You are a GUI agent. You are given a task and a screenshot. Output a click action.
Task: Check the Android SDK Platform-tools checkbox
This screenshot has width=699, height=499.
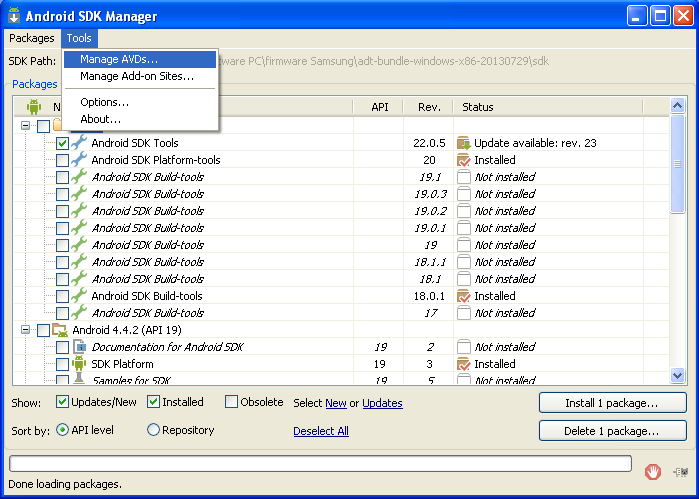62,160
